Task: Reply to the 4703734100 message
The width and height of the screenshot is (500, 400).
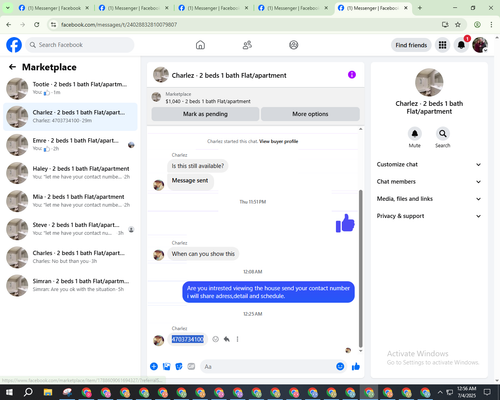Action: pos(227,339)
